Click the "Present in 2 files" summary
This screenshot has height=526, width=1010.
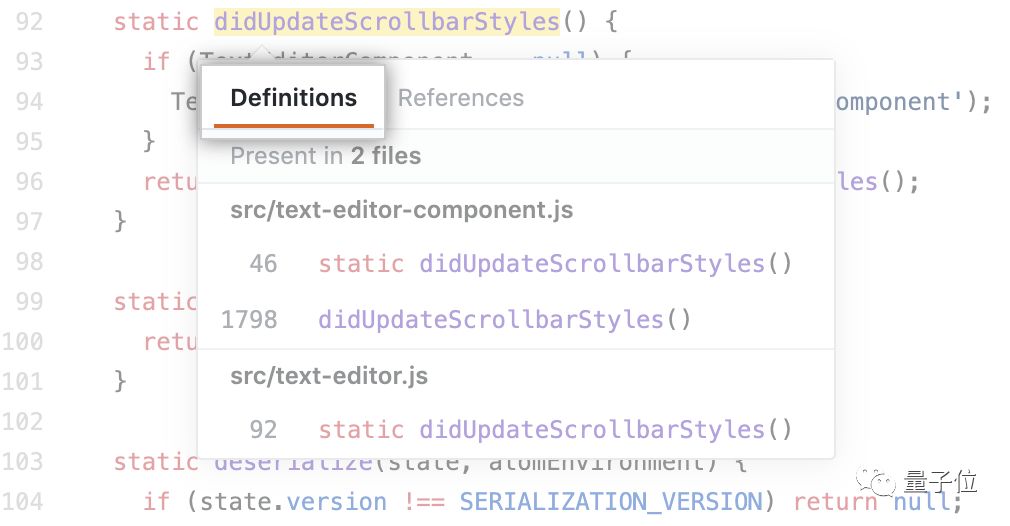pyautogui.click(x=325, y=156)
